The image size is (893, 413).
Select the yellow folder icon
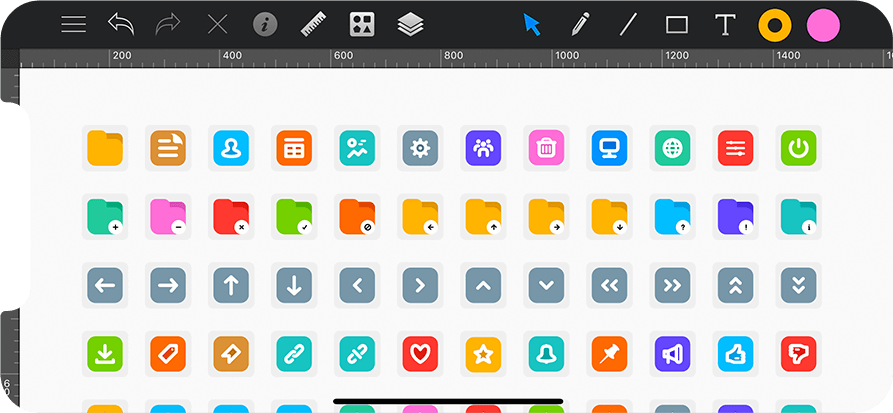pyautogui.click(x=105, y=148)
